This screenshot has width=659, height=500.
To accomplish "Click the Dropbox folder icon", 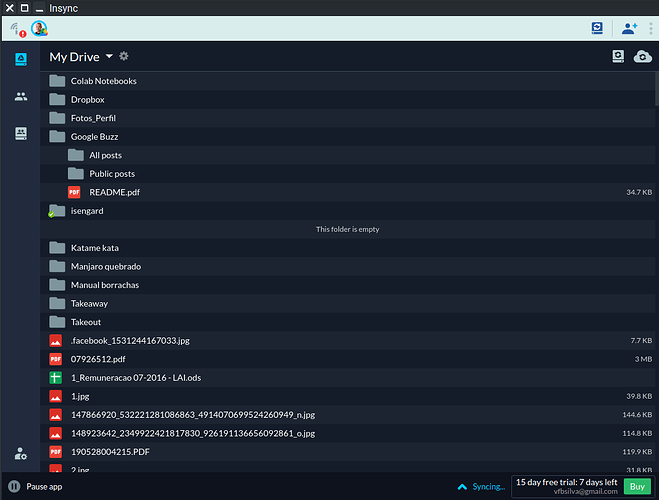I will (x=57, y=99).
